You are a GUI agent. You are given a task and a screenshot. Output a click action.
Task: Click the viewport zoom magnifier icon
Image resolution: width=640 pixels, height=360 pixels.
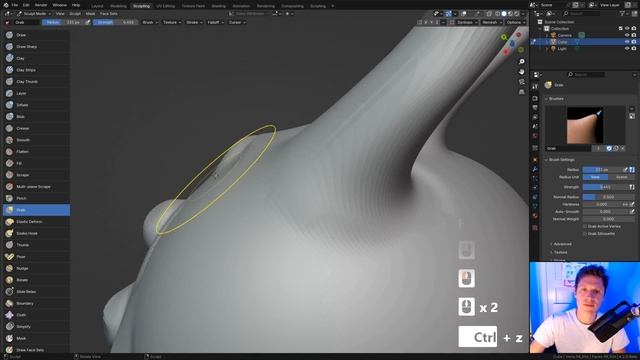tap(521, 62)
